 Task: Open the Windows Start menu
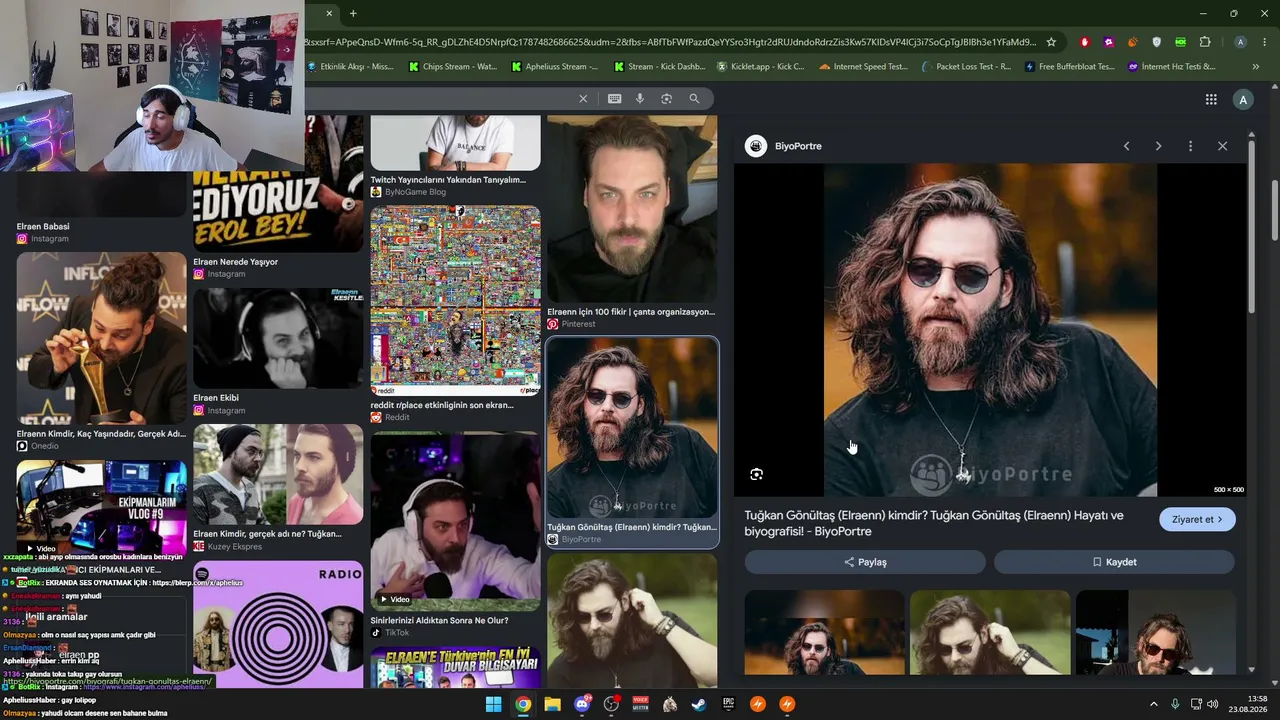493,704
